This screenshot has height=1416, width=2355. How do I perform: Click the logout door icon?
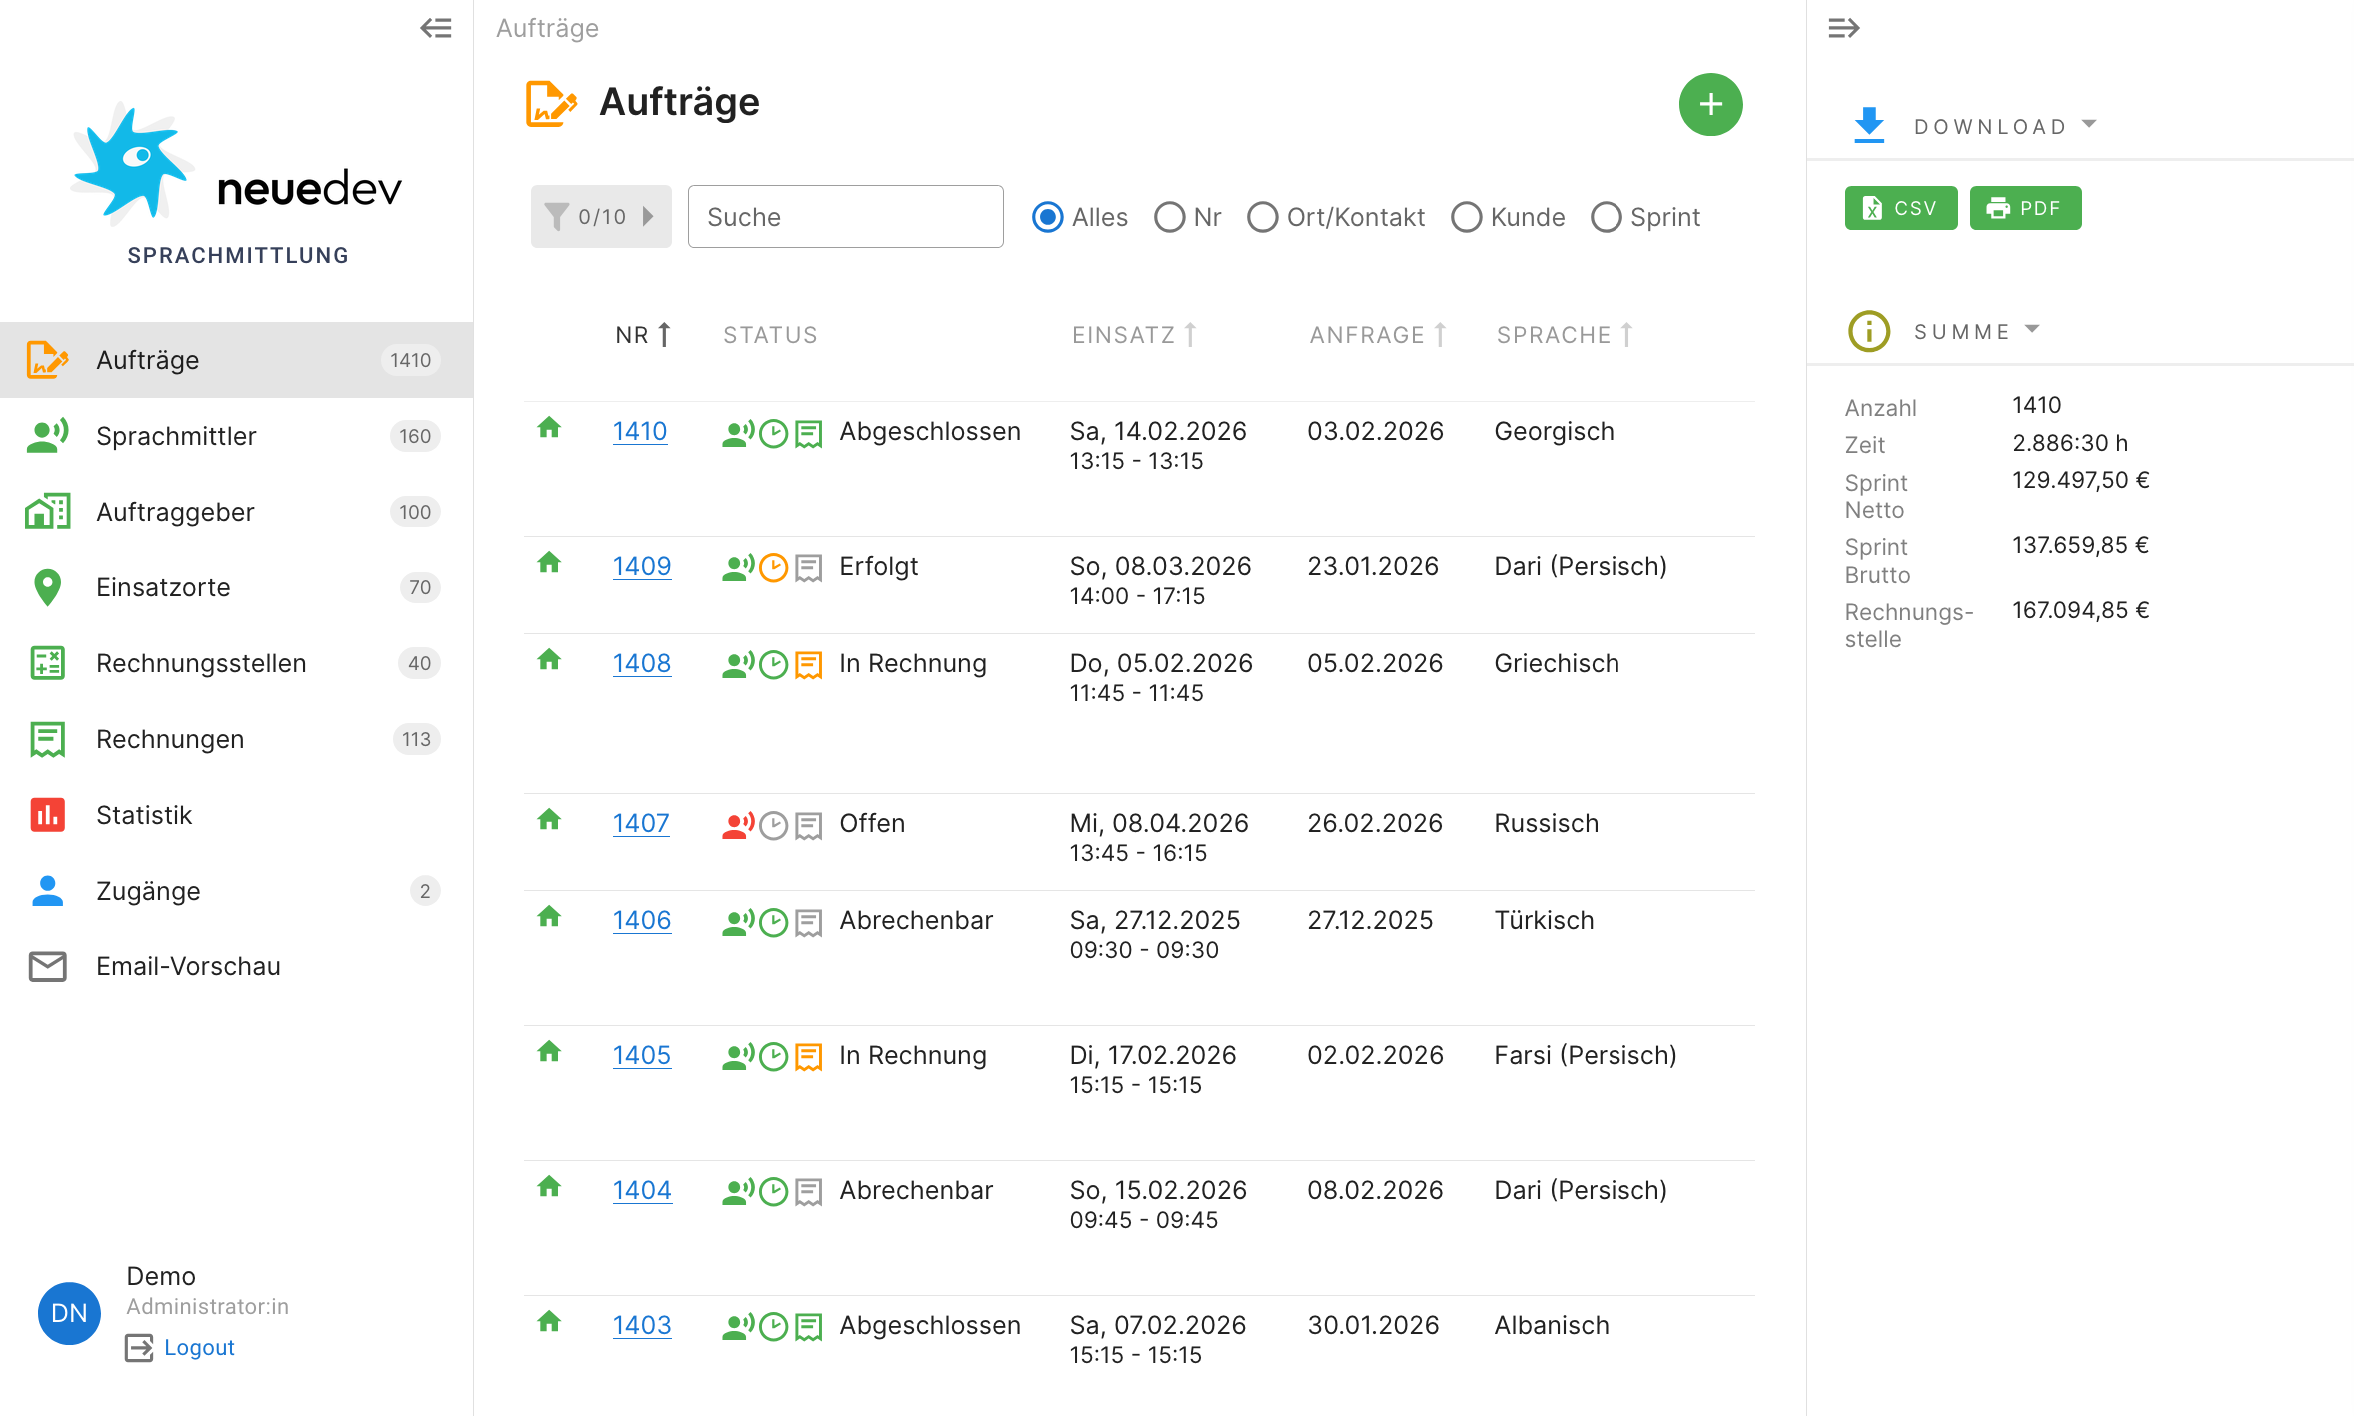139,1348
